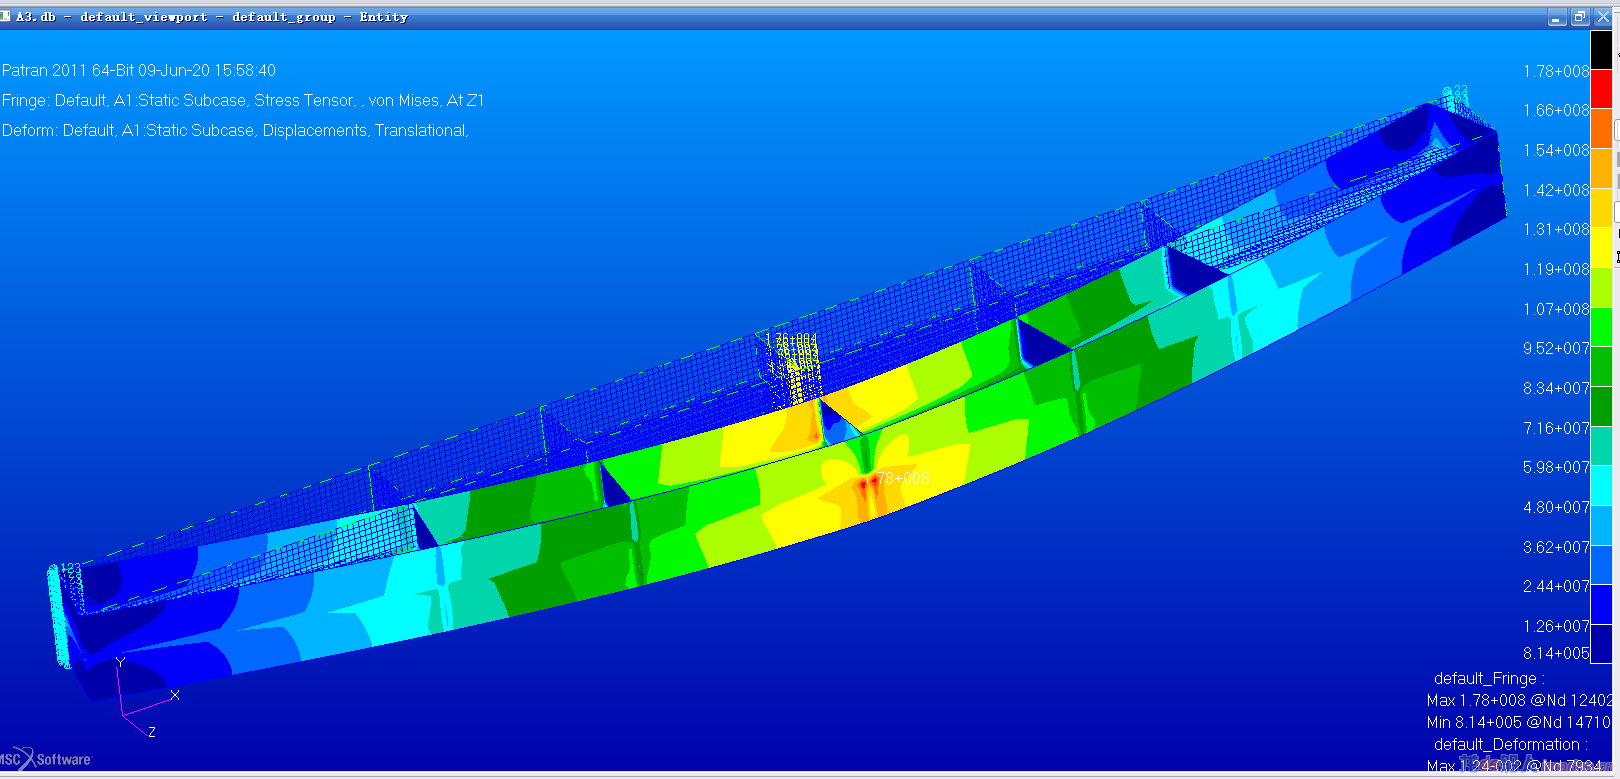Select blue swatch below 2.44+007
Viewport: 1620px width, 779px height.
point(1601,605)
